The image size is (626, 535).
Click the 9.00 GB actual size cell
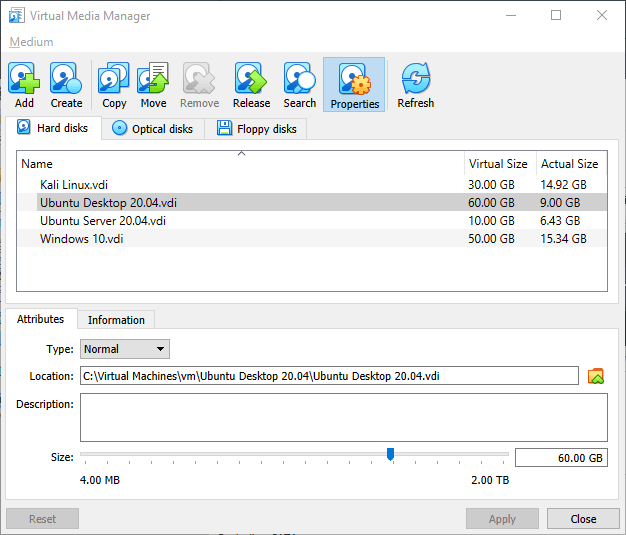coord(560,202)
